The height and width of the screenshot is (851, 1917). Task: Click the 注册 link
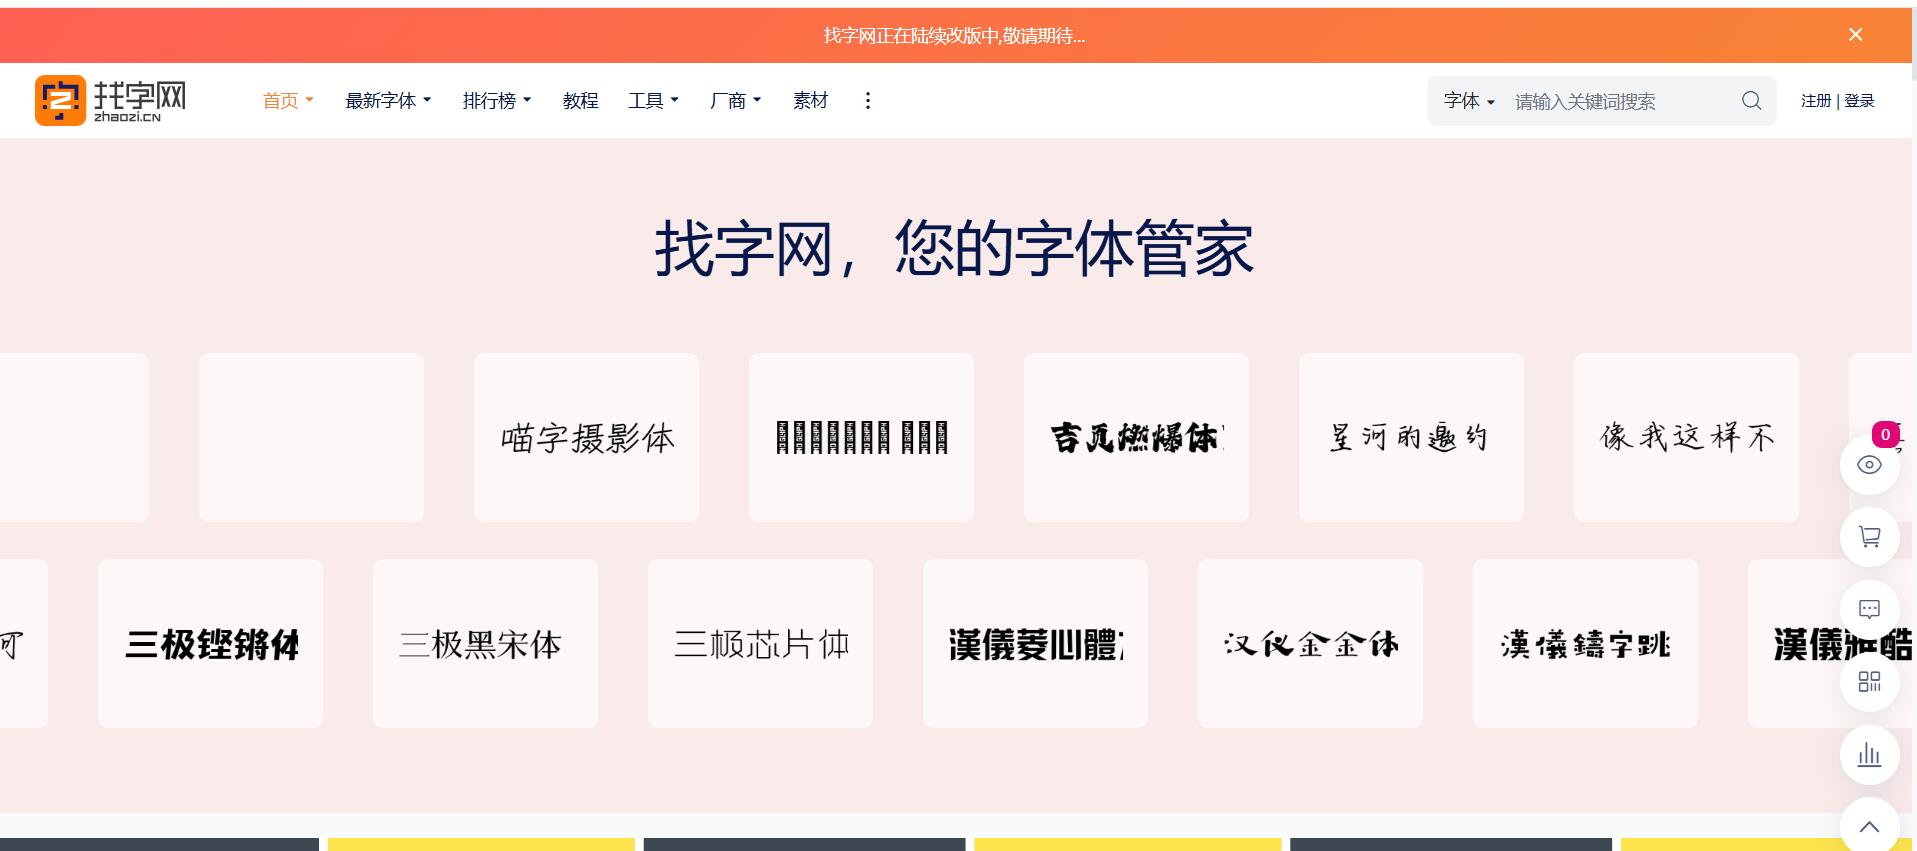click(1815, 101)
